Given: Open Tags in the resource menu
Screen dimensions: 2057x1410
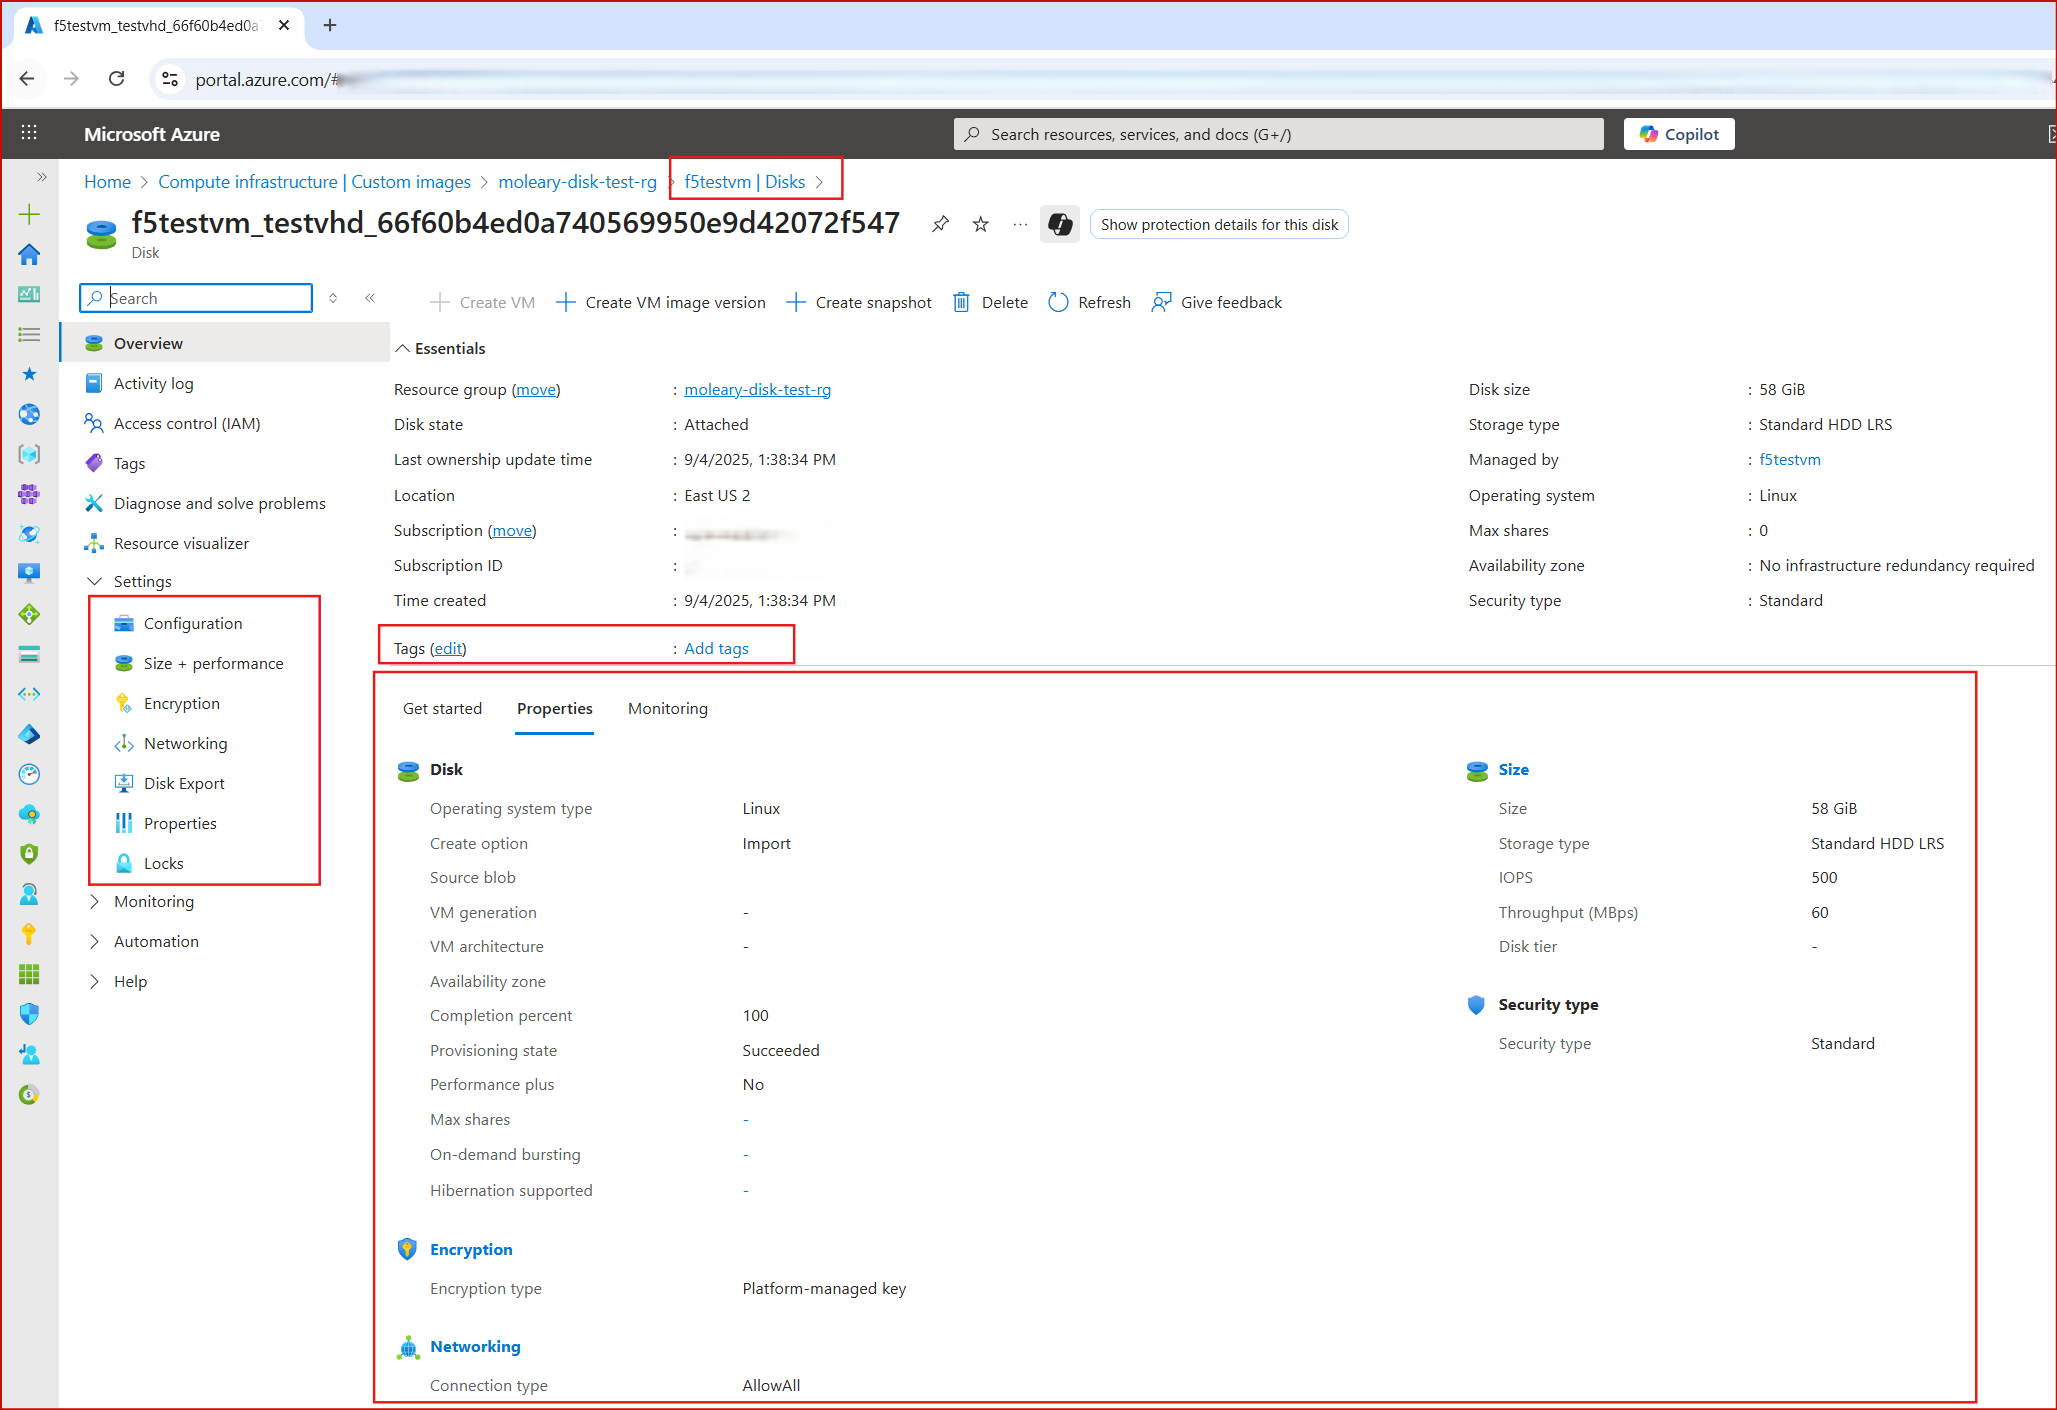Looking at the screenshot, I should coord(129,463).
